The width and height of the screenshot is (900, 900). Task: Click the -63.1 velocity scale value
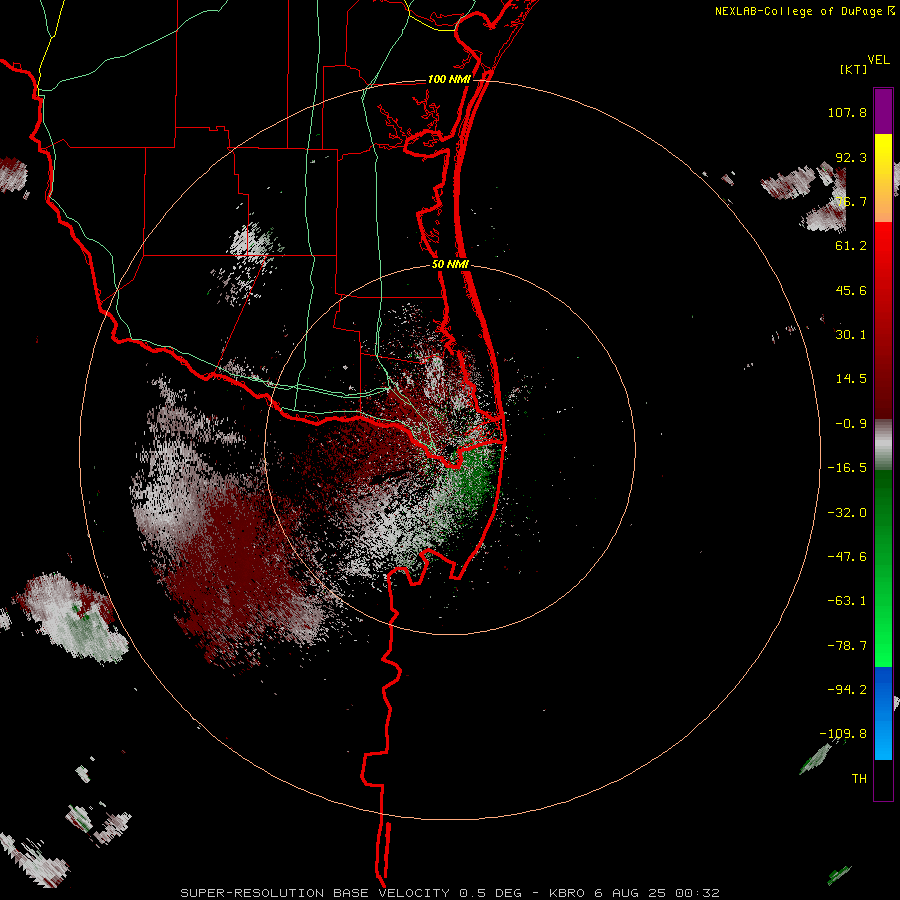847,601
